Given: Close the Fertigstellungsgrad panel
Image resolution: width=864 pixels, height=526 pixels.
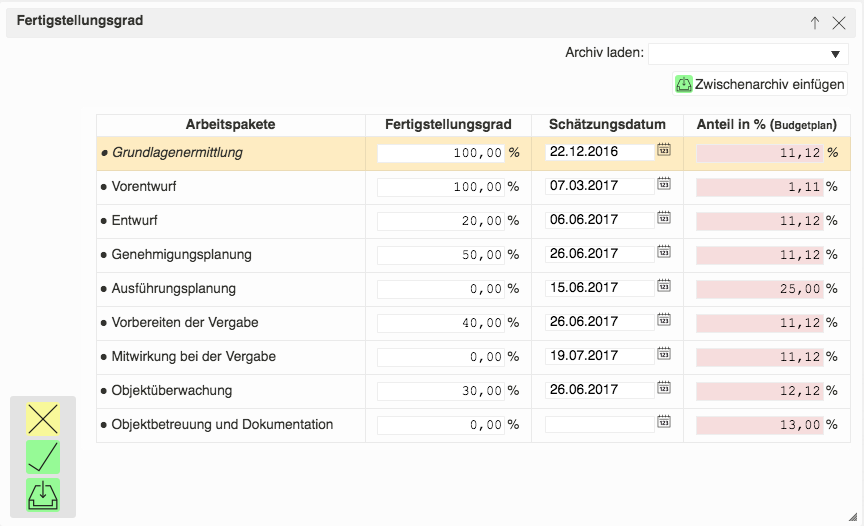Looking at the screenshot, I should coord(839,23).
